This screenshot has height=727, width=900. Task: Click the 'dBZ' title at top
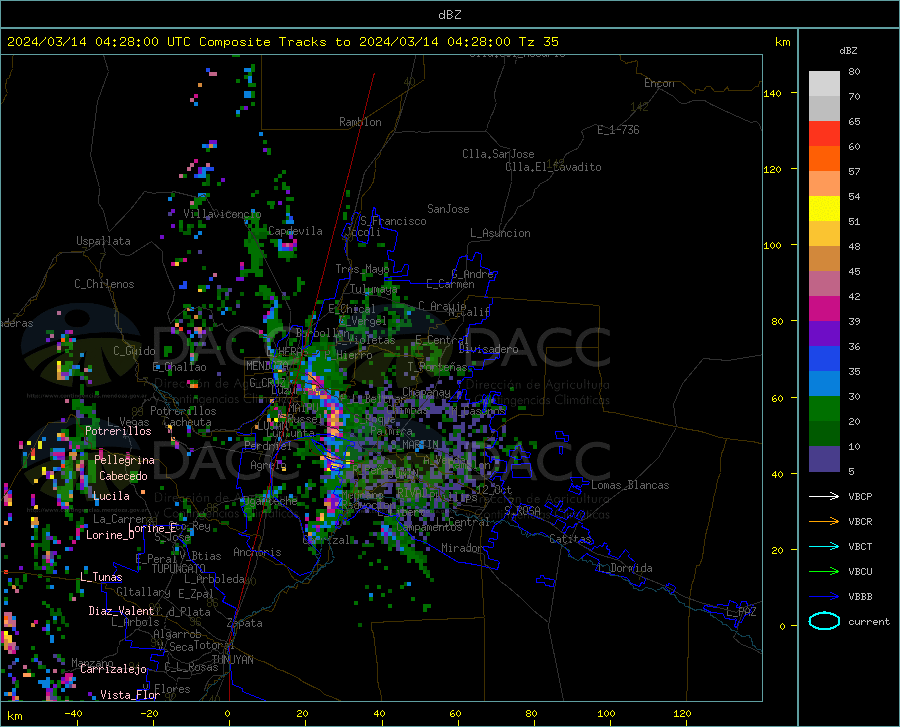click(449, 15)
